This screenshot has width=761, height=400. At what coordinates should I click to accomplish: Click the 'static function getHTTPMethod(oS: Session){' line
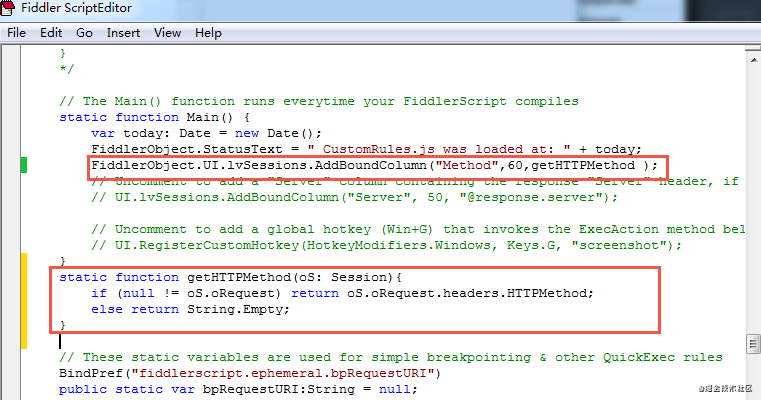pos(231,278)
